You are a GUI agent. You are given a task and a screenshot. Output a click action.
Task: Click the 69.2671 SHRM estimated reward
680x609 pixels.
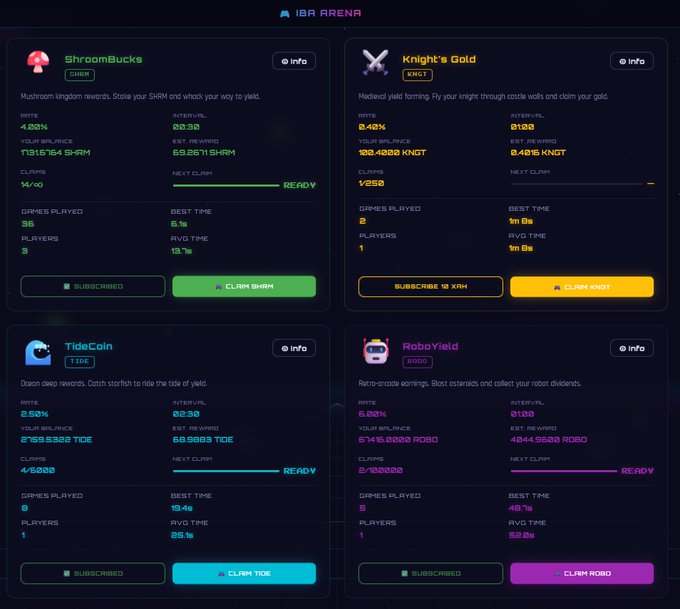(204, 153)
